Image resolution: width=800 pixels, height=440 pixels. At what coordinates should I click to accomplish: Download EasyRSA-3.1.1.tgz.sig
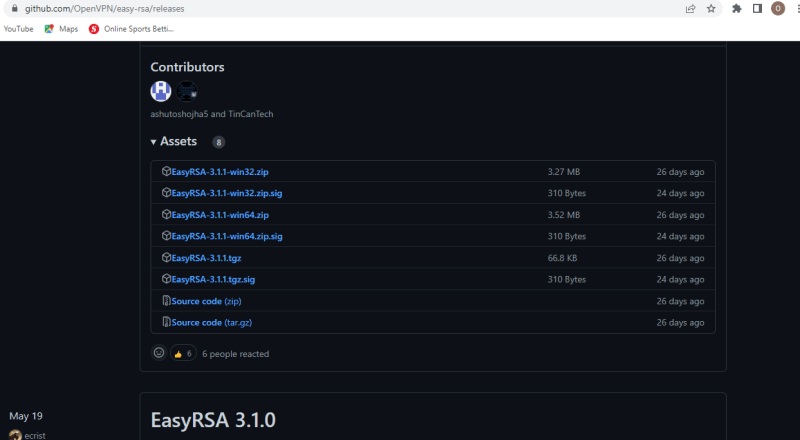tap(213, 280)
